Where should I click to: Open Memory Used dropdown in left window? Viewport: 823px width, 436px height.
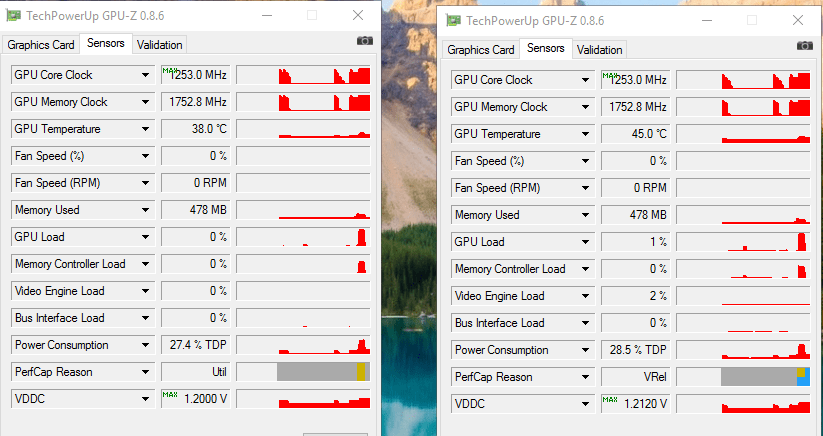[145, 210]
